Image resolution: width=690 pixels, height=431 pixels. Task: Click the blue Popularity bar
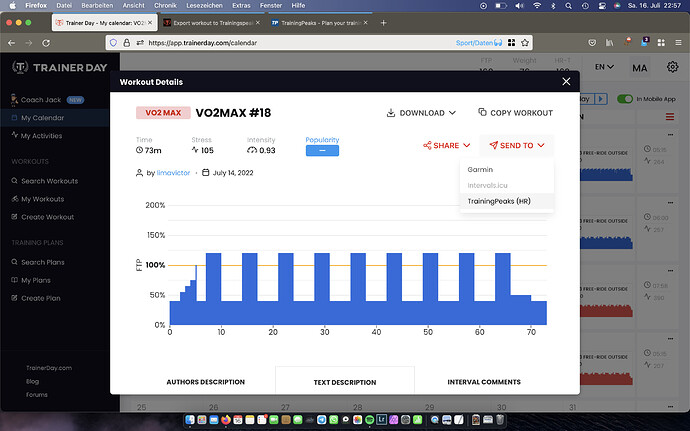322,151
